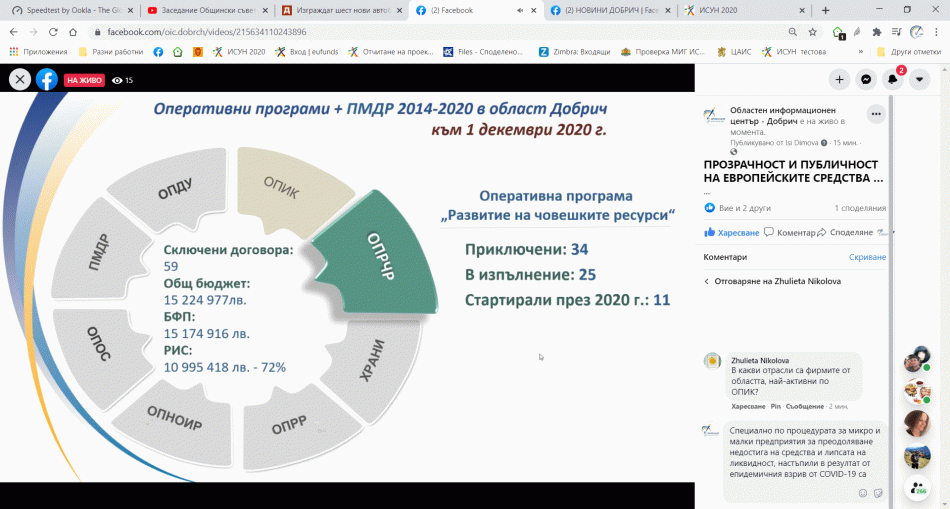Open sticker picker in the reply box
Image resolution: width=950 pixels, height=509 pixels.
click(877, 492)
